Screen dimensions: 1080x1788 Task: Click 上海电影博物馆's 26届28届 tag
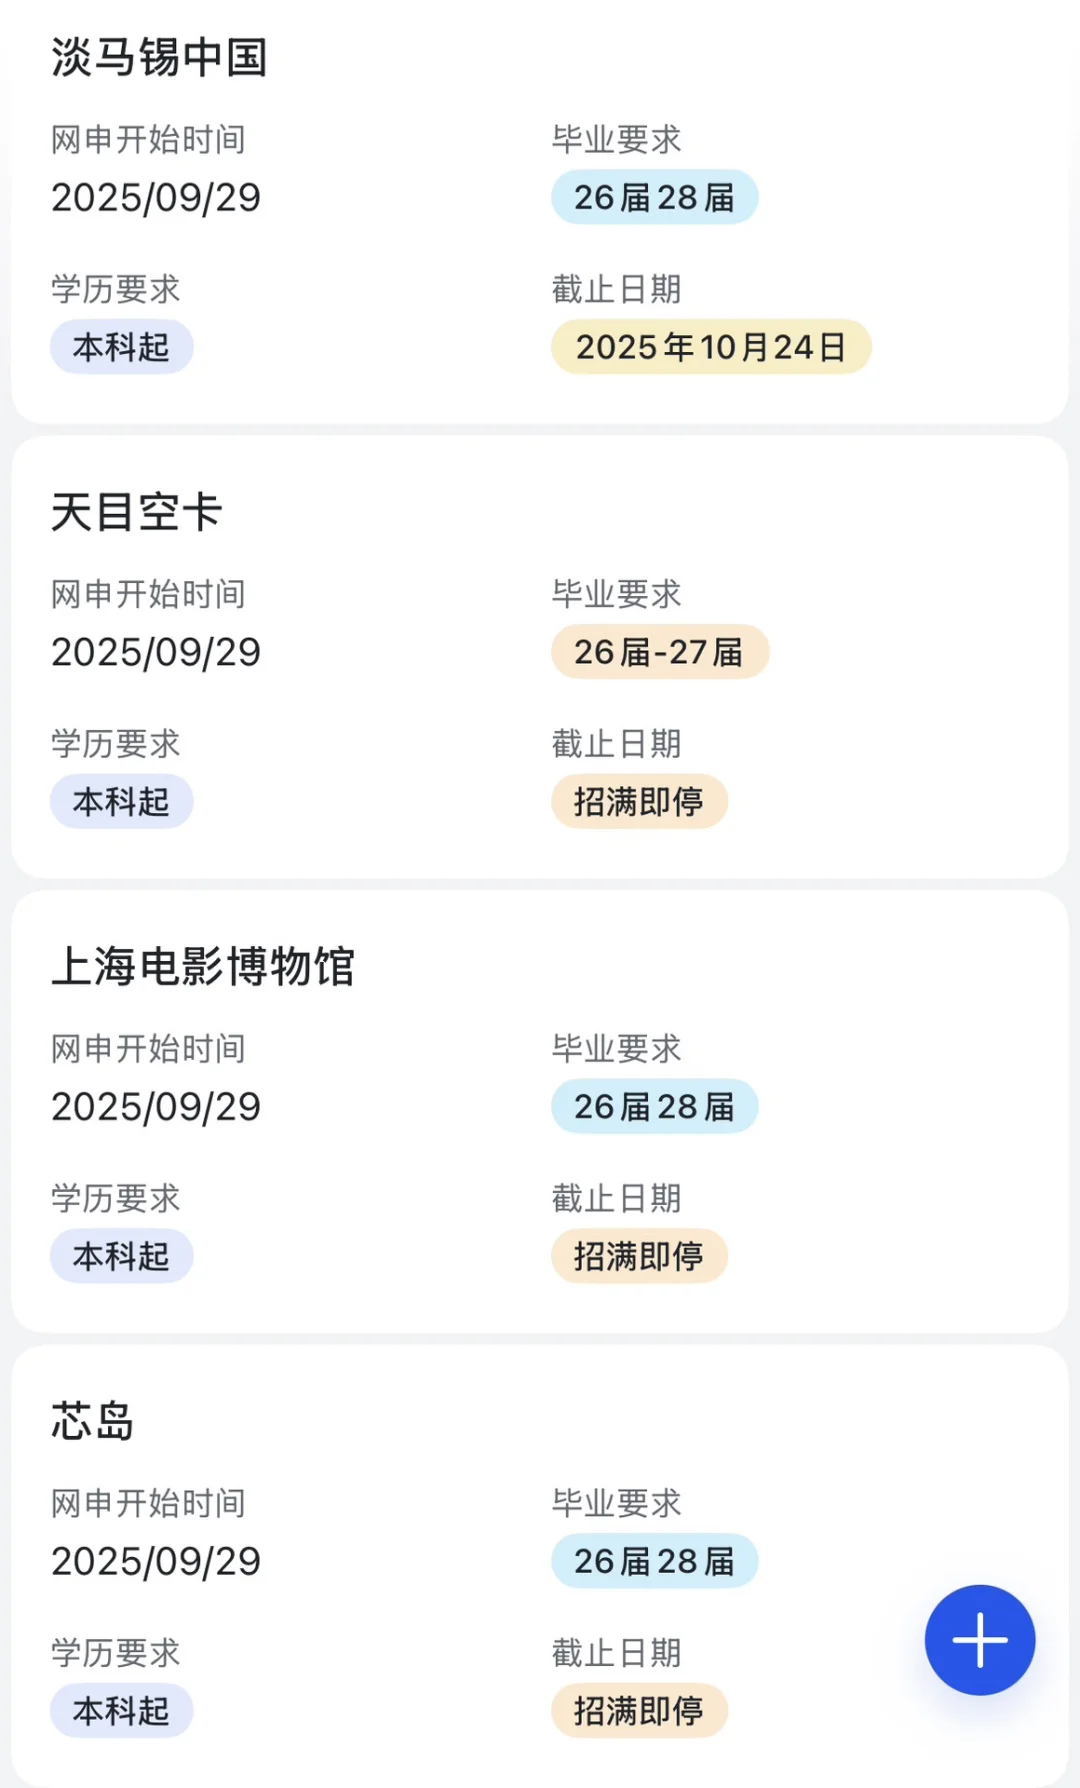(655, 1106)
